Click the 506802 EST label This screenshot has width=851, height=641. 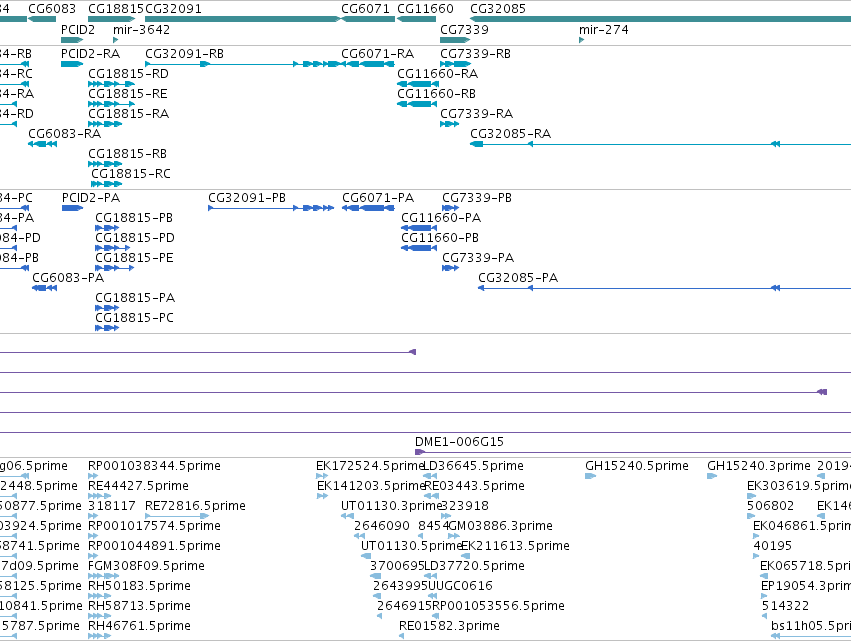tap(770, 506)
